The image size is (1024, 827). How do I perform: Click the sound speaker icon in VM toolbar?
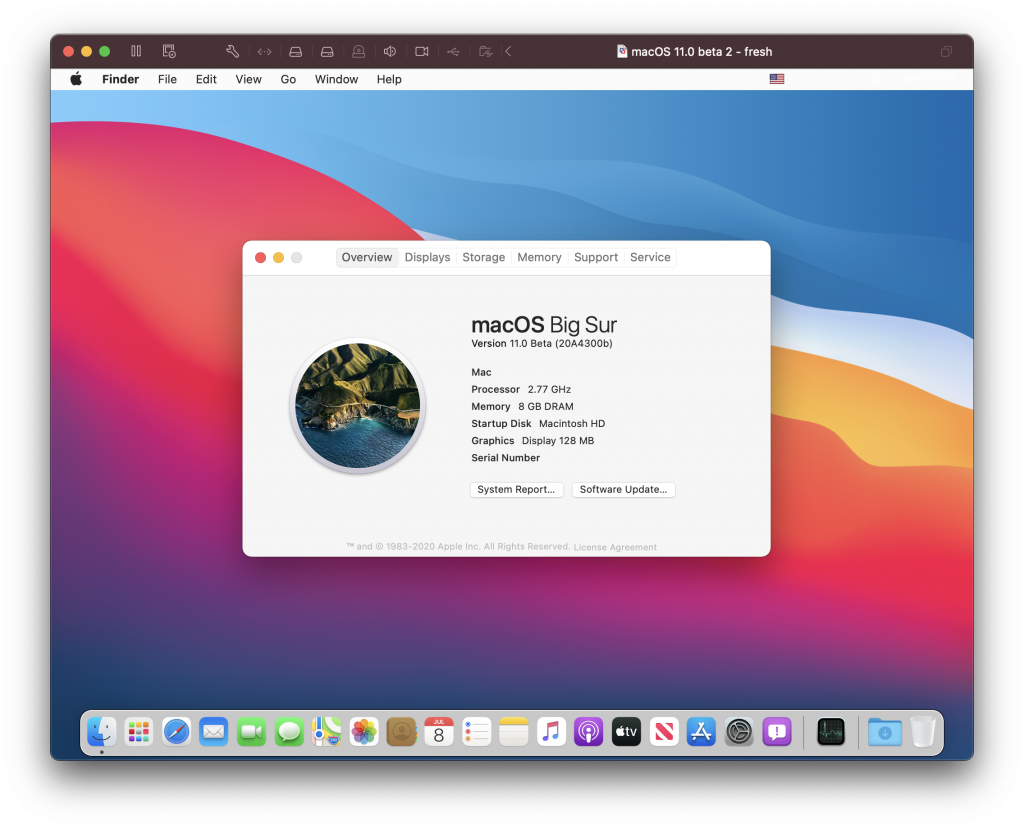390,51
